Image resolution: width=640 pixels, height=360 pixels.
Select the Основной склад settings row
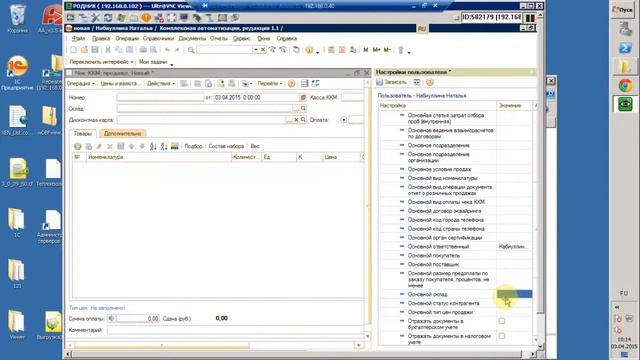coord(456,294)
